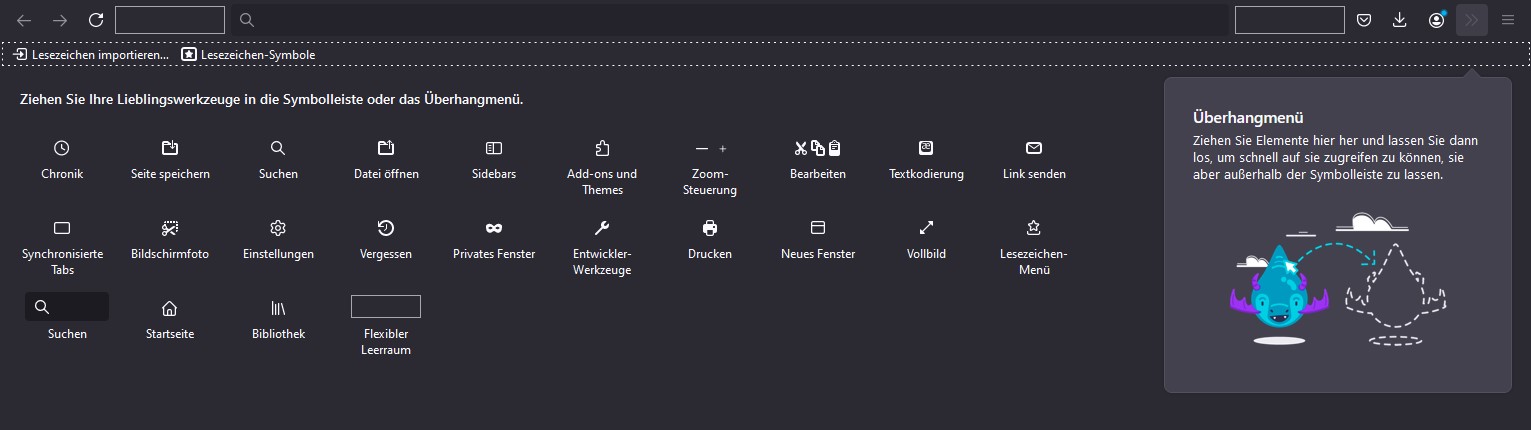Select the Seite speichern icon
1531x430 pixels.
[x=170, y=148]
